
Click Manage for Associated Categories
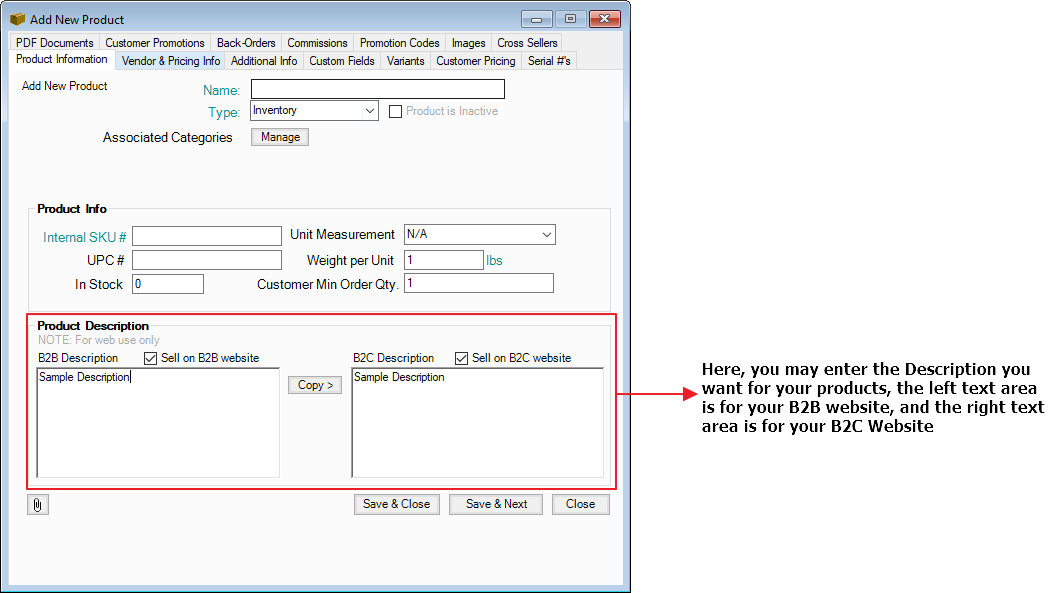click(x=280, y=137)
